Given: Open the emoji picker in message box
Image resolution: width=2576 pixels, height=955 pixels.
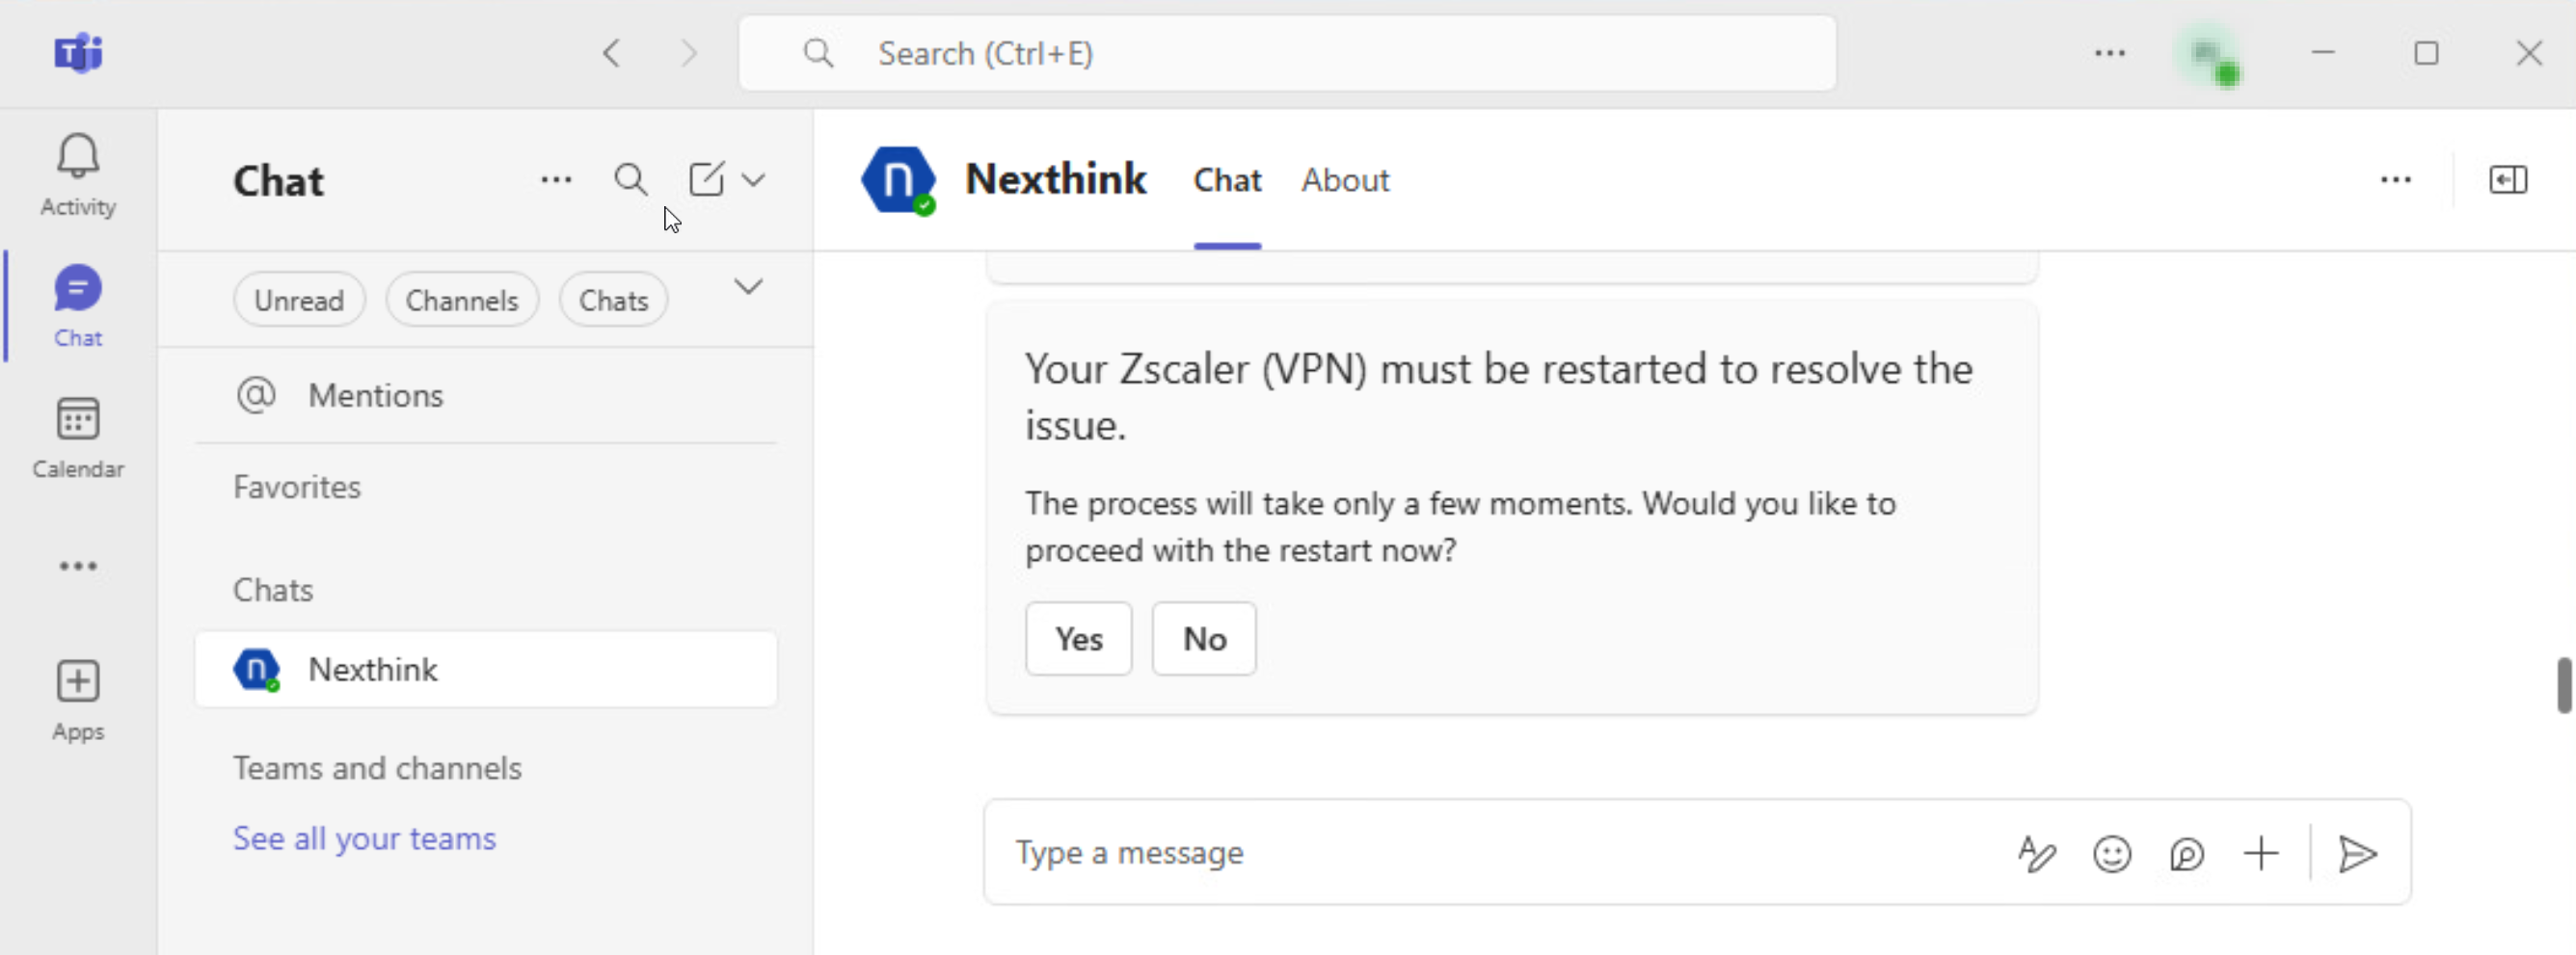Looking at the screenshot, I should (2111, 853).
